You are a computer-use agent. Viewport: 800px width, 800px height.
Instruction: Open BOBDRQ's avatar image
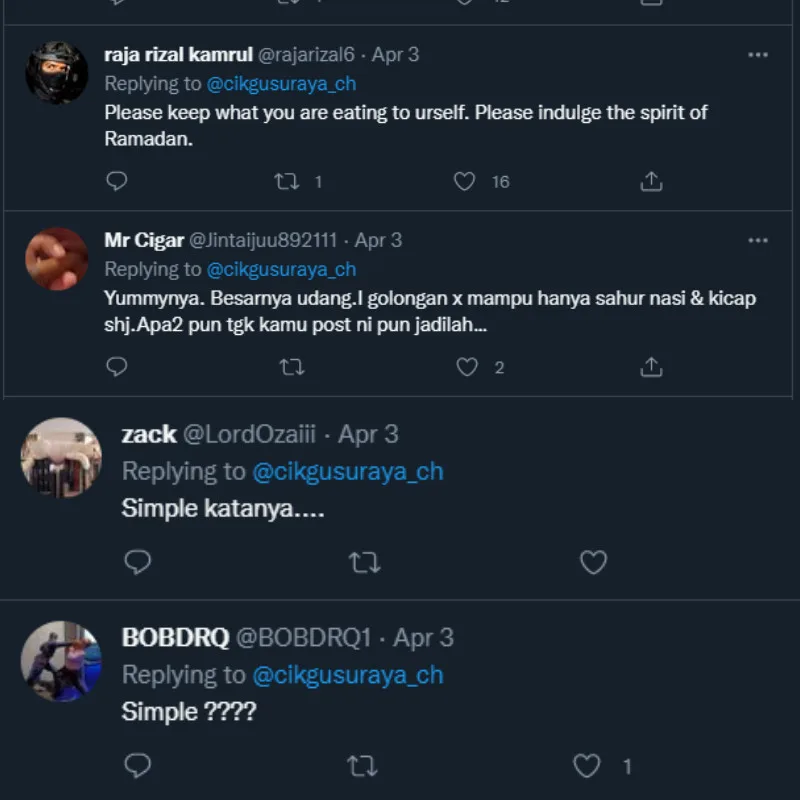coord(61,661)
